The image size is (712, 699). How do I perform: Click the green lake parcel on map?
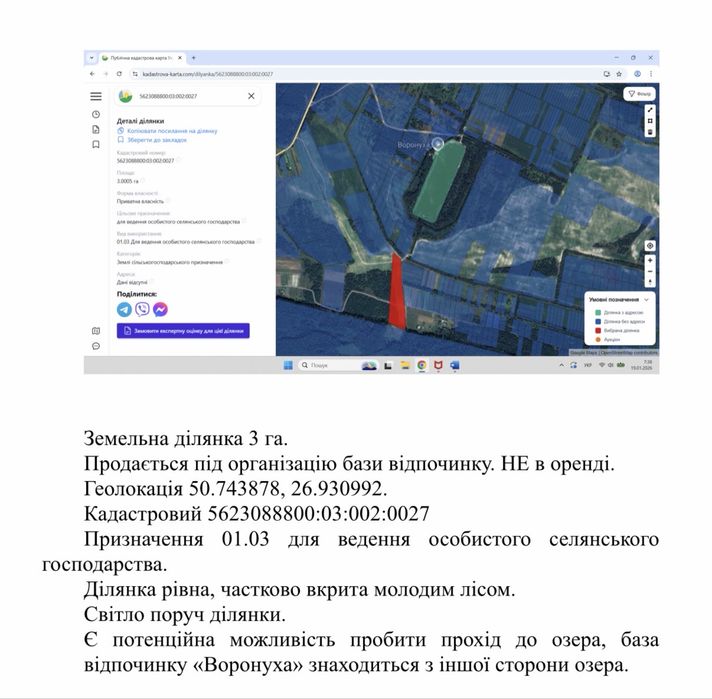(x=439, y=182)
